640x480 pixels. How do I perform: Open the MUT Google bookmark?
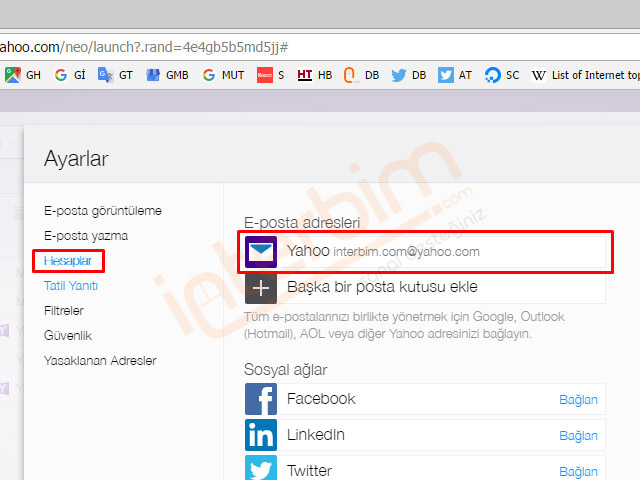(223, 75)
